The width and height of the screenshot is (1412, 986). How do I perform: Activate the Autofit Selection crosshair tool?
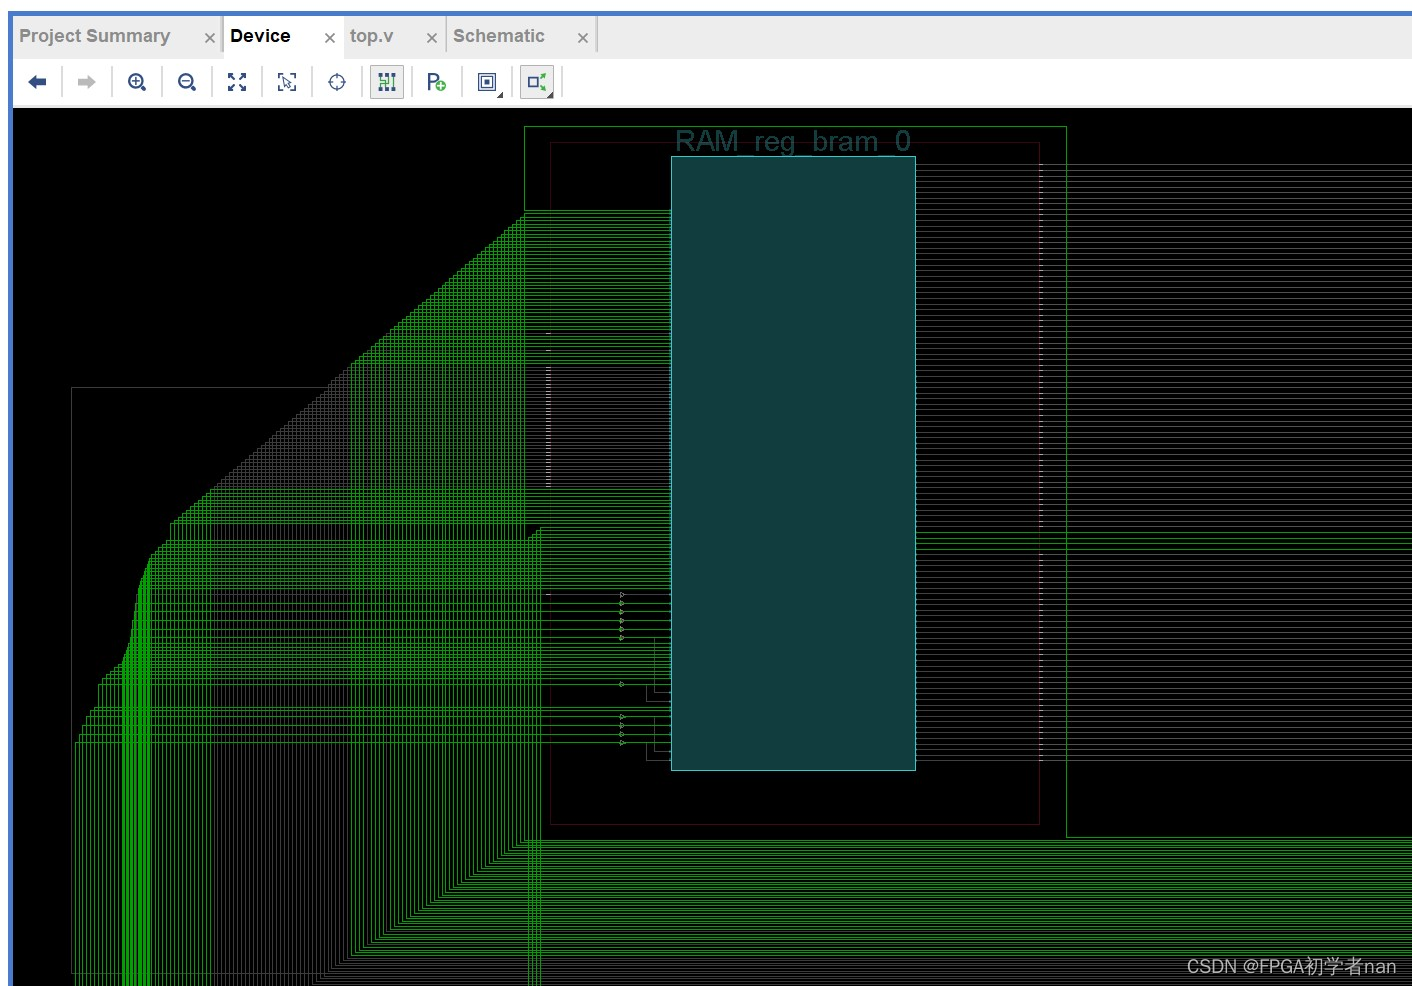point(337,82)
